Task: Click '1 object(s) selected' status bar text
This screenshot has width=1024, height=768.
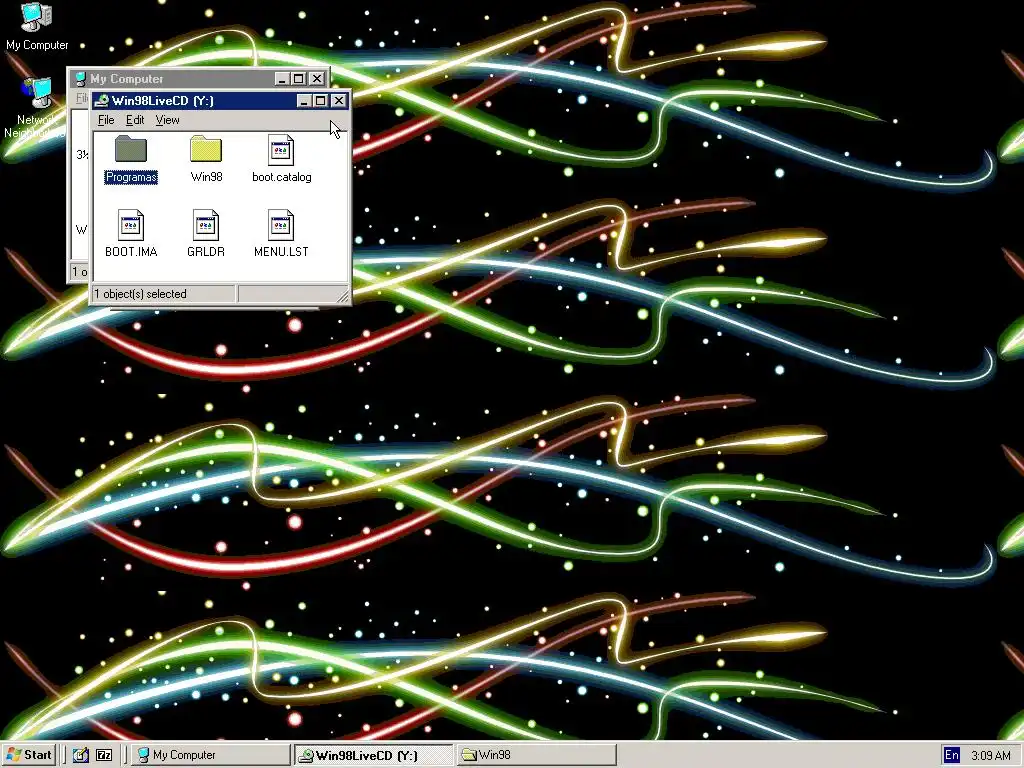Action: [140, 294]
